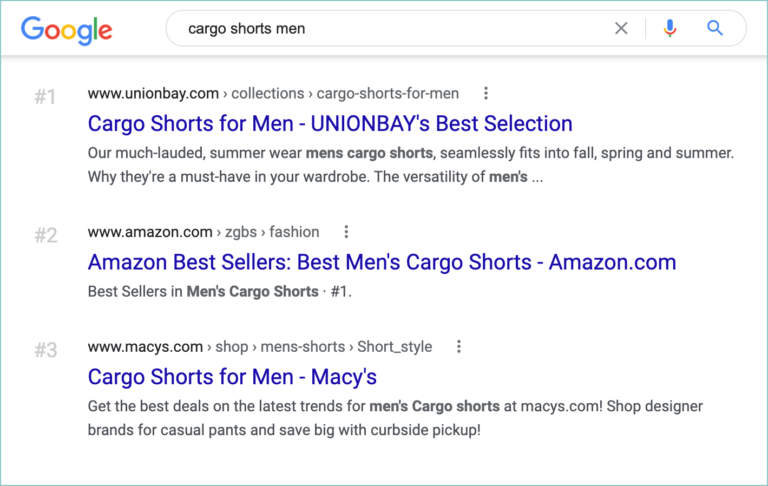This screenshot has height=486, width=768.
Task: Clear the search box with X icon
Action: tap(621, 28)
